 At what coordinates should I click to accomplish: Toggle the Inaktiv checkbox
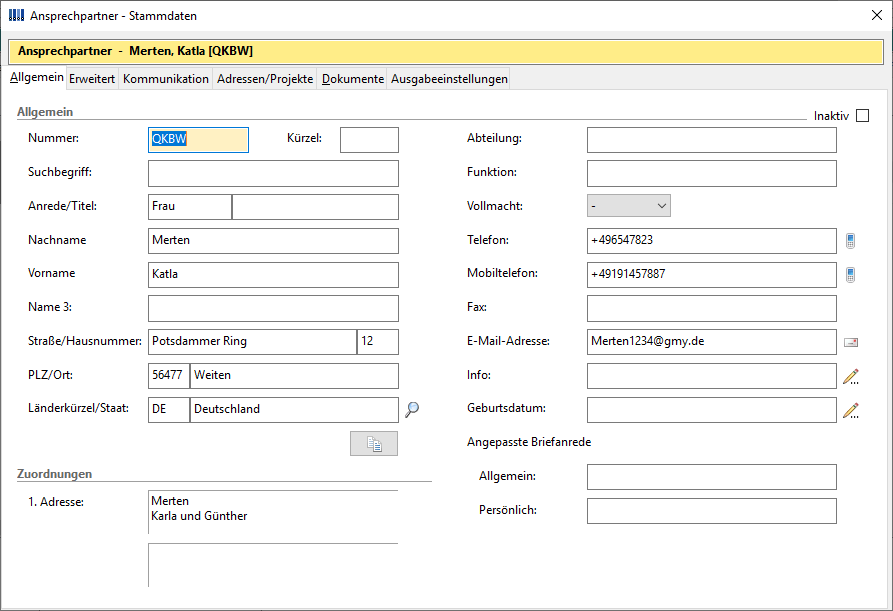click(x=862, y=116)
